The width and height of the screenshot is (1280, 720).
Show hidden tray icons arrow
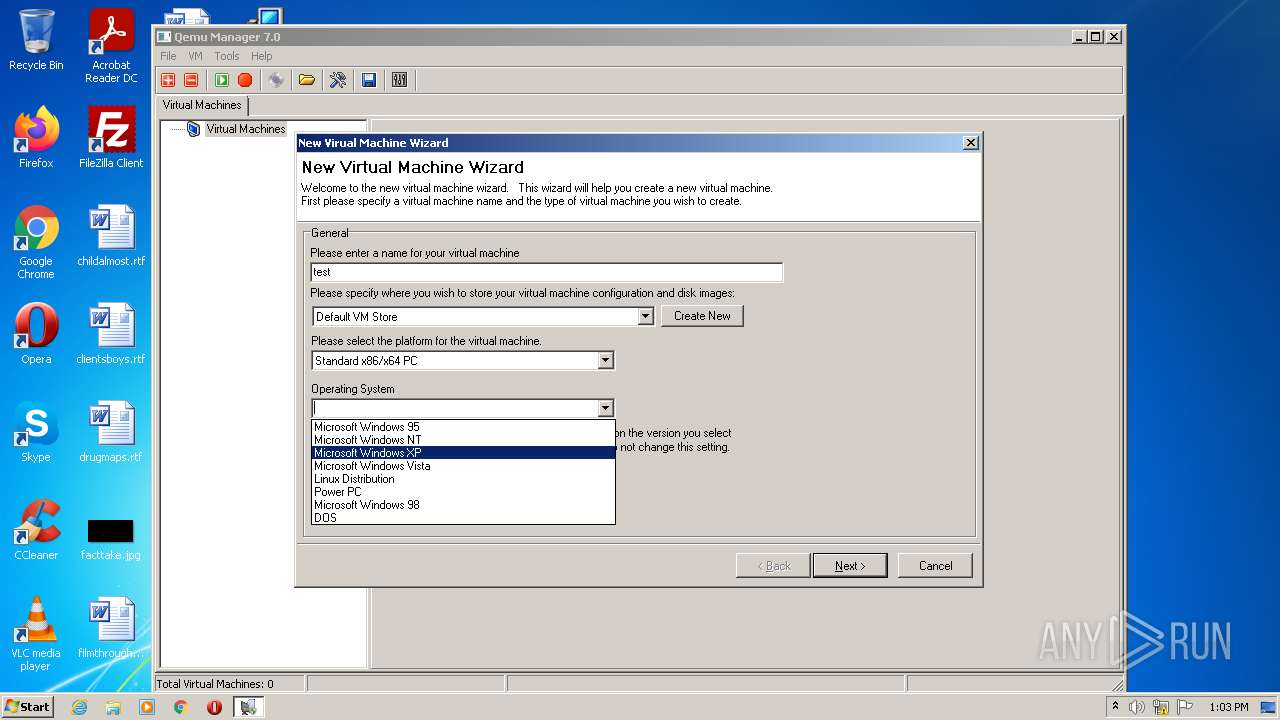coord(1116,707)
